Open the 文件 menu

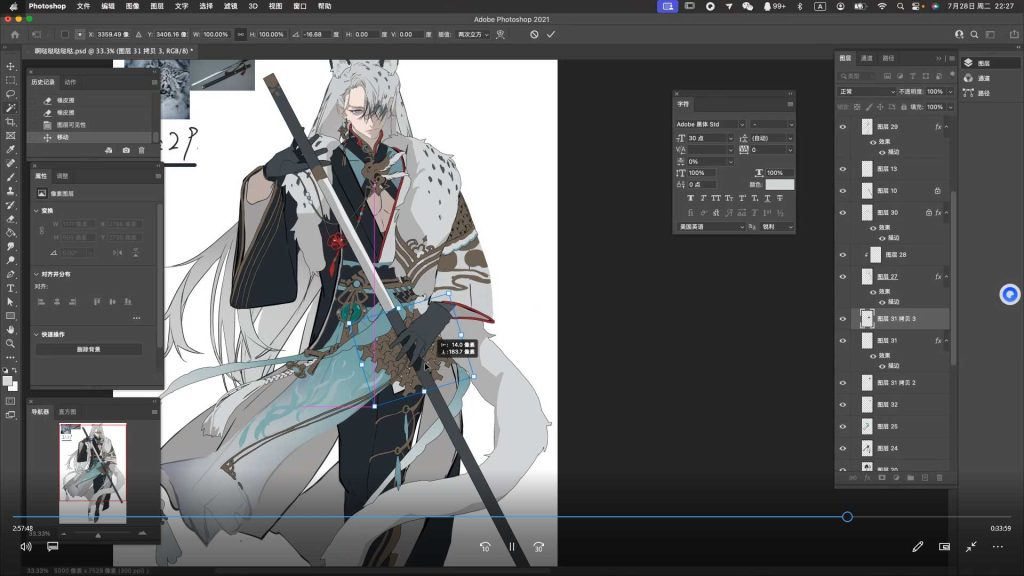click(x=84, y=6)
